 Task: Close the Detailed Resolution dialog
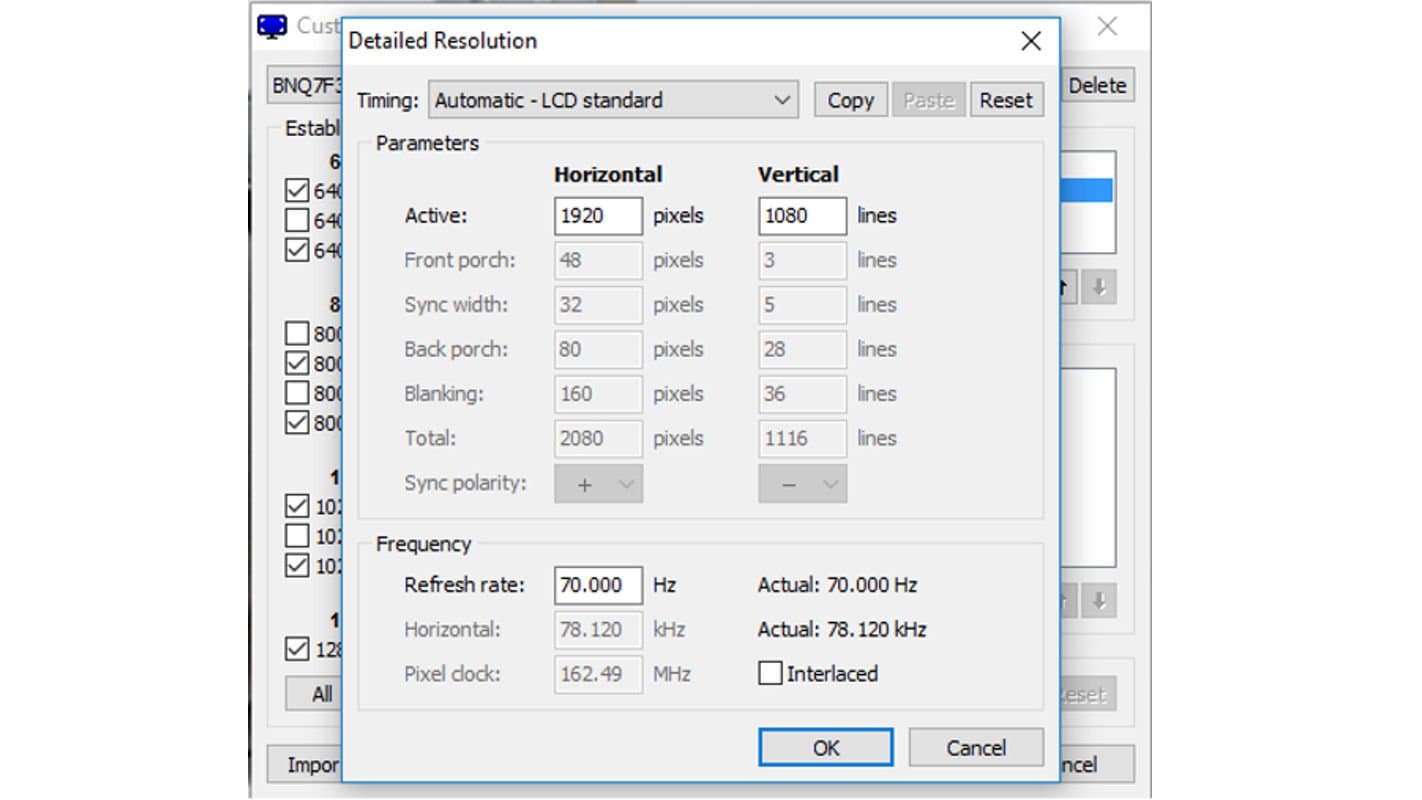click(x=1030, y=41)
